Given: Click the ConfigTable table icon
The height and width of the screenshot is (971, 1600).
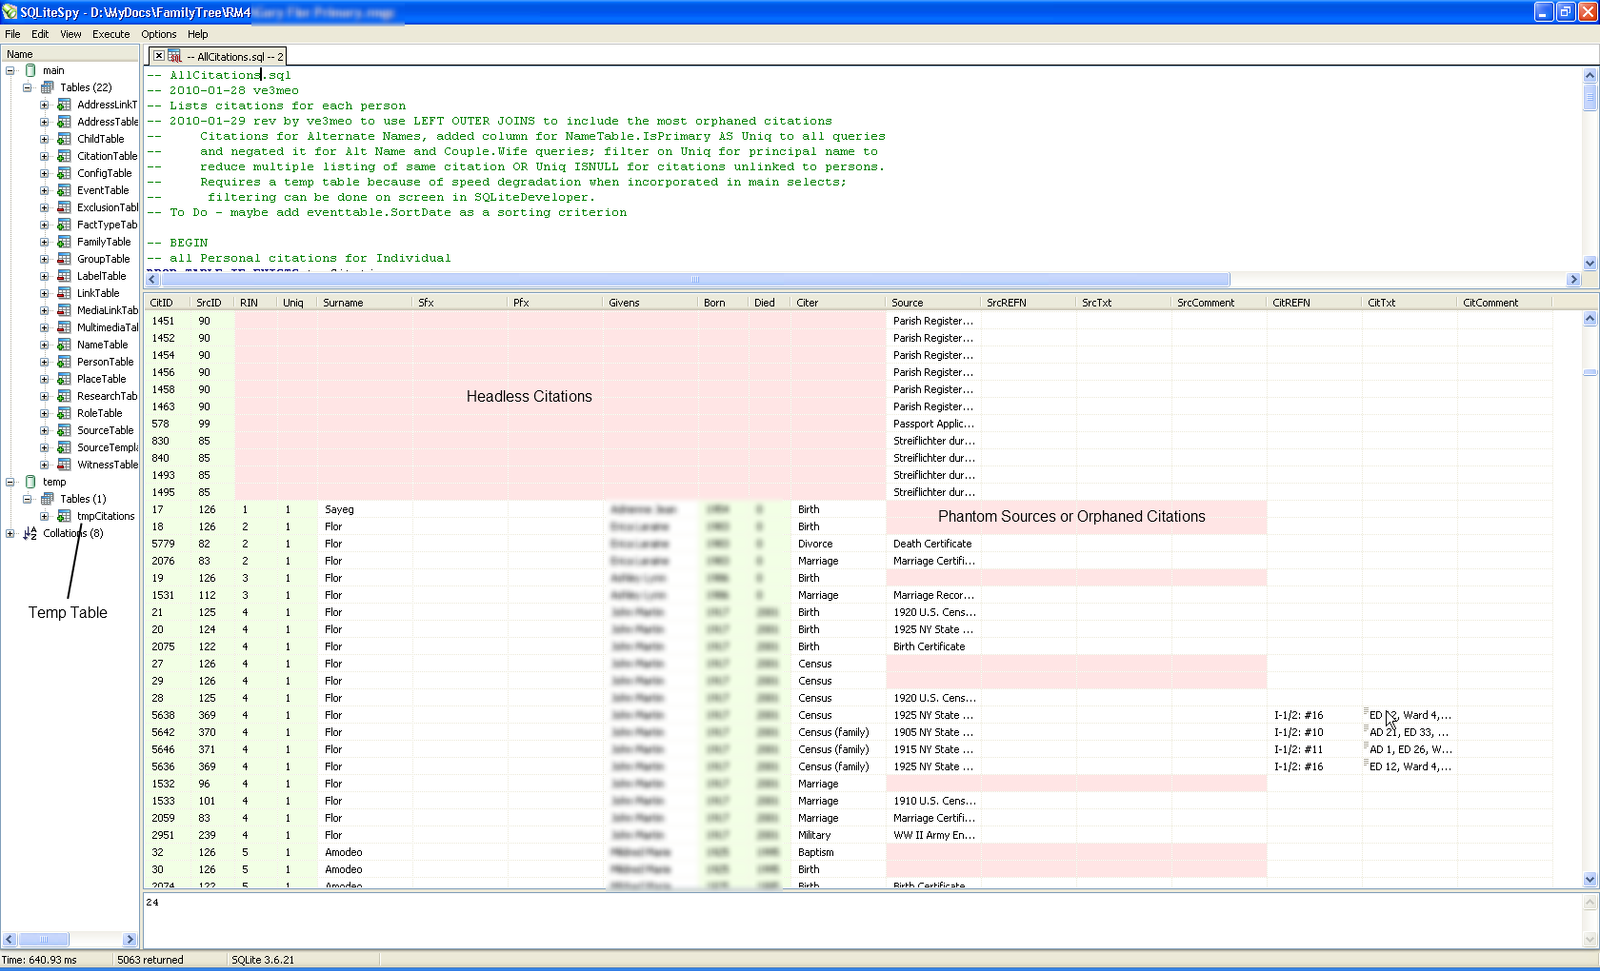Looking at the screenshot, I should (x=64, y=173).
